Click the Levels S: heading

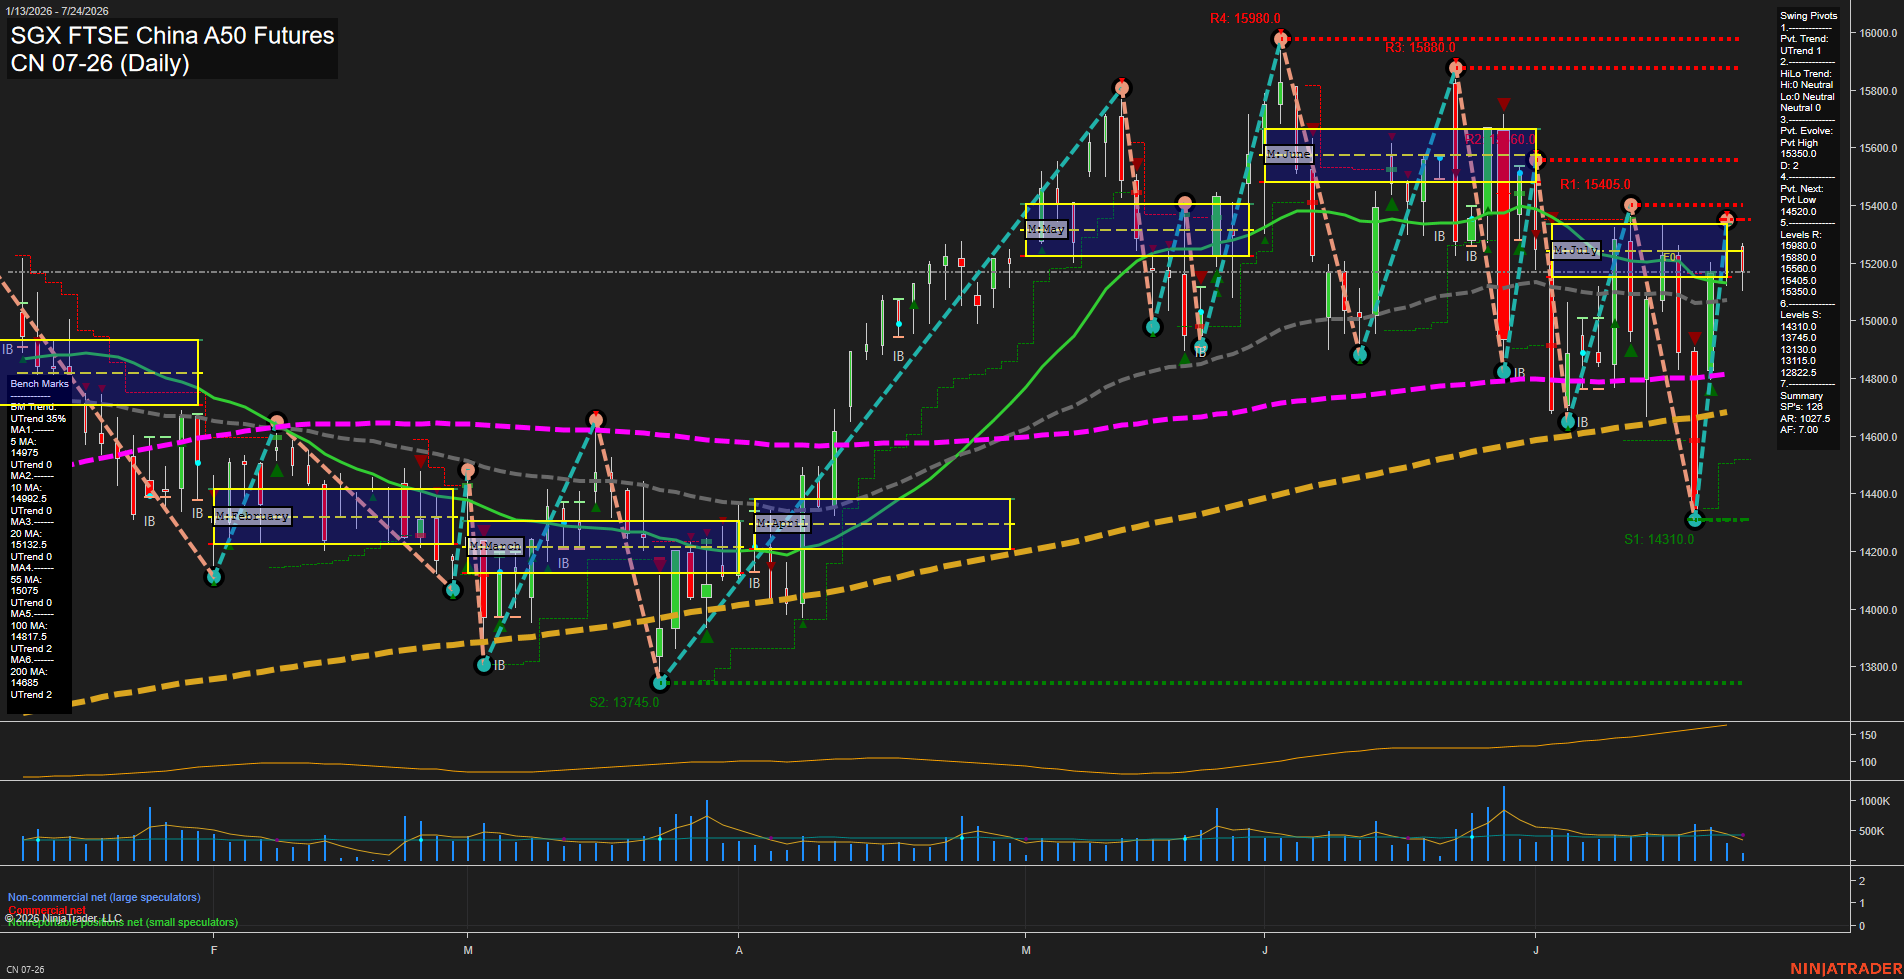[x=1800, y=315]
